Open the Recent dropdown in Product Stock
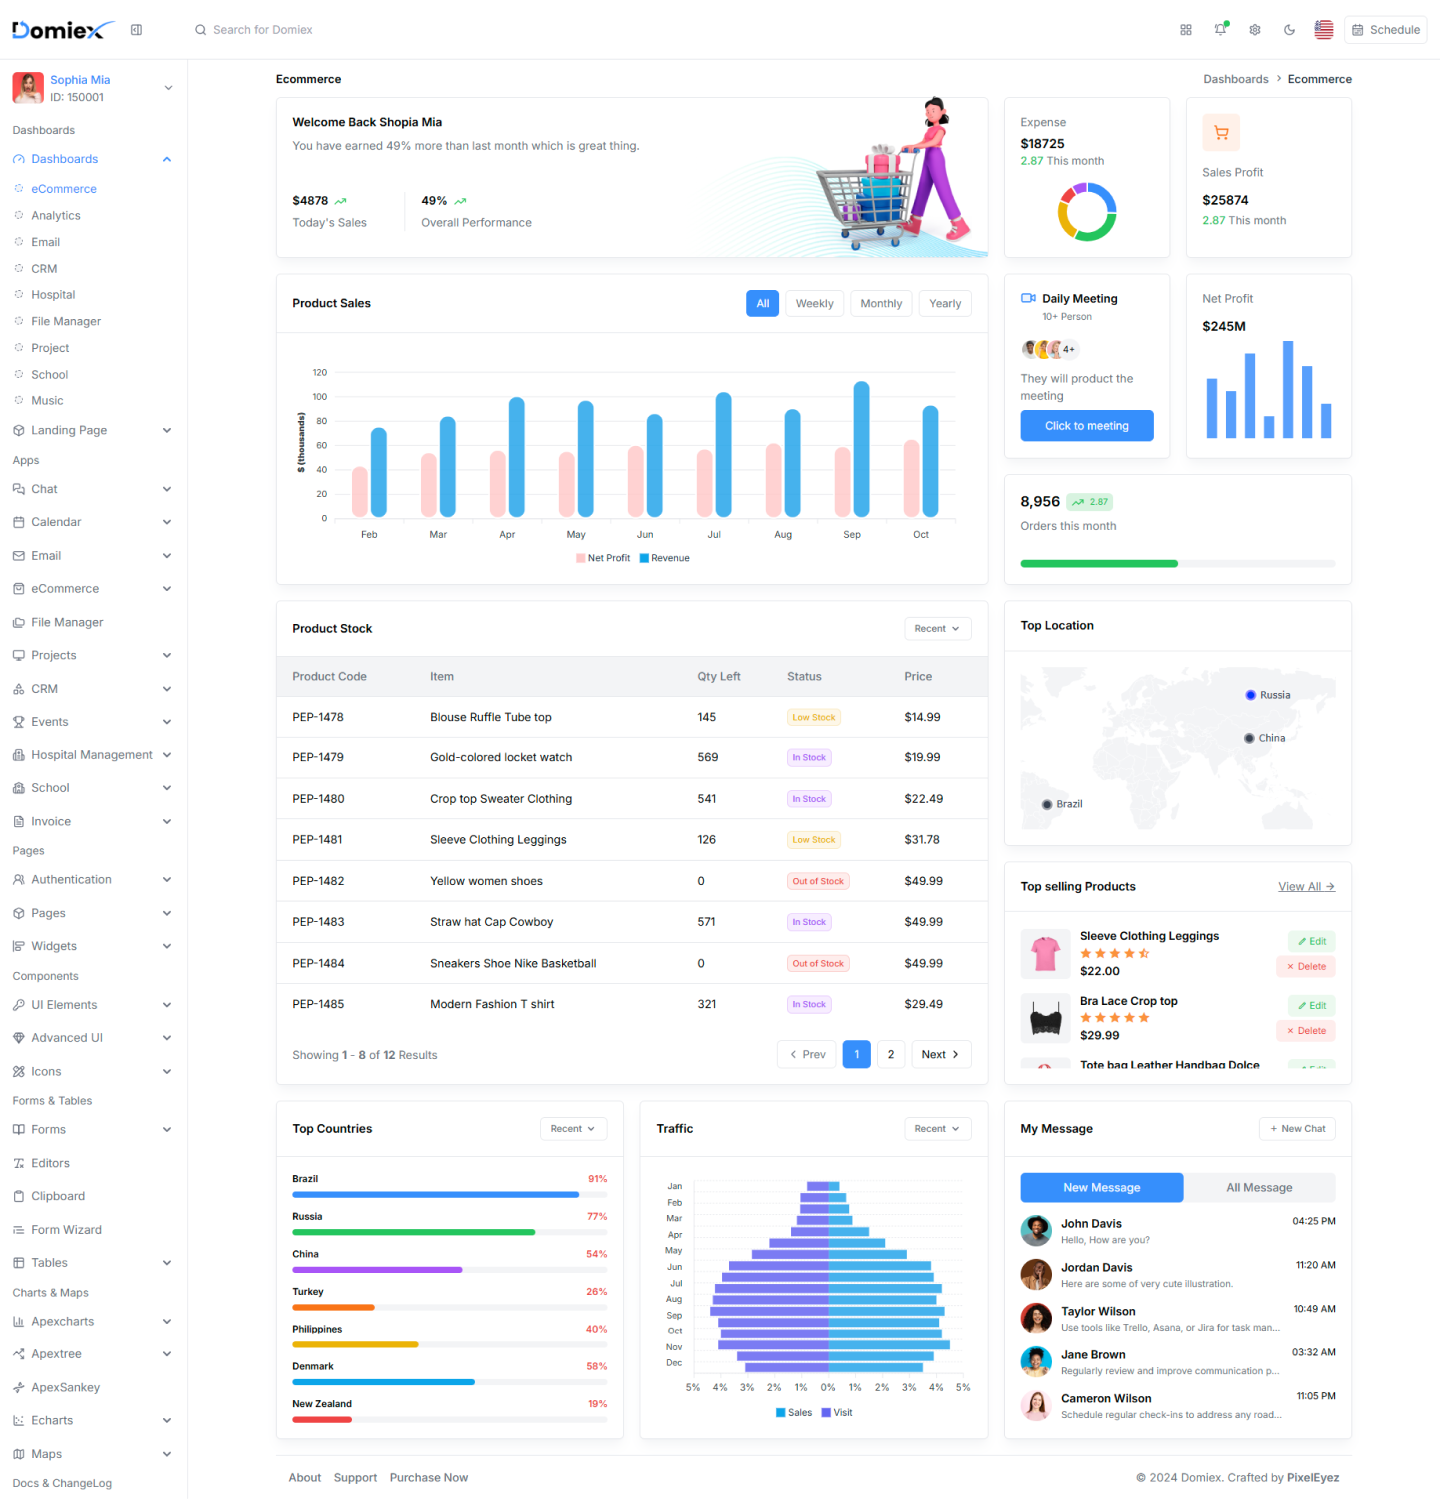The image size is (1440, 1501). (x=936, y=628)
